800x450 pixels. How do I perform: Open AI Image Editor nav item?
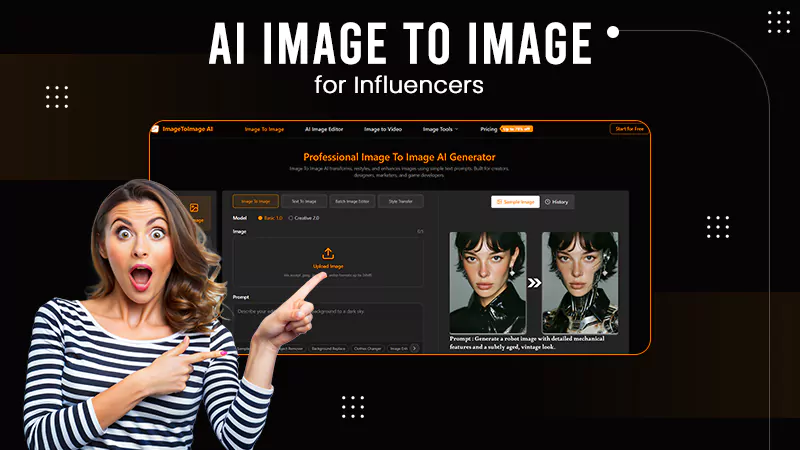point(324,129)
